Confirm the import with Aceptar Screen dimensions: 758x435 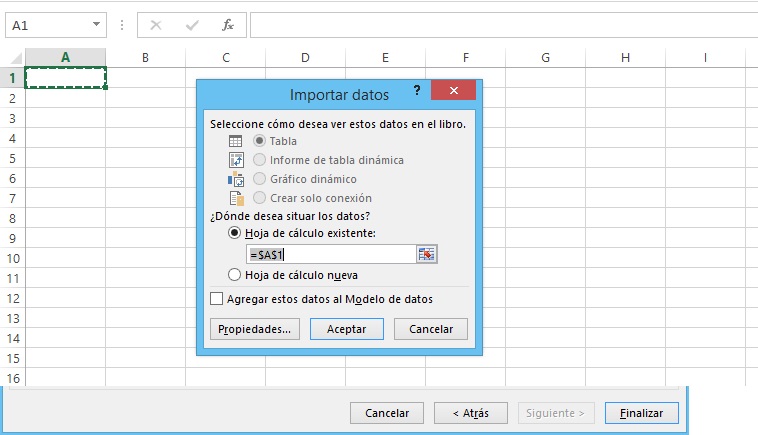click(346, 329)
